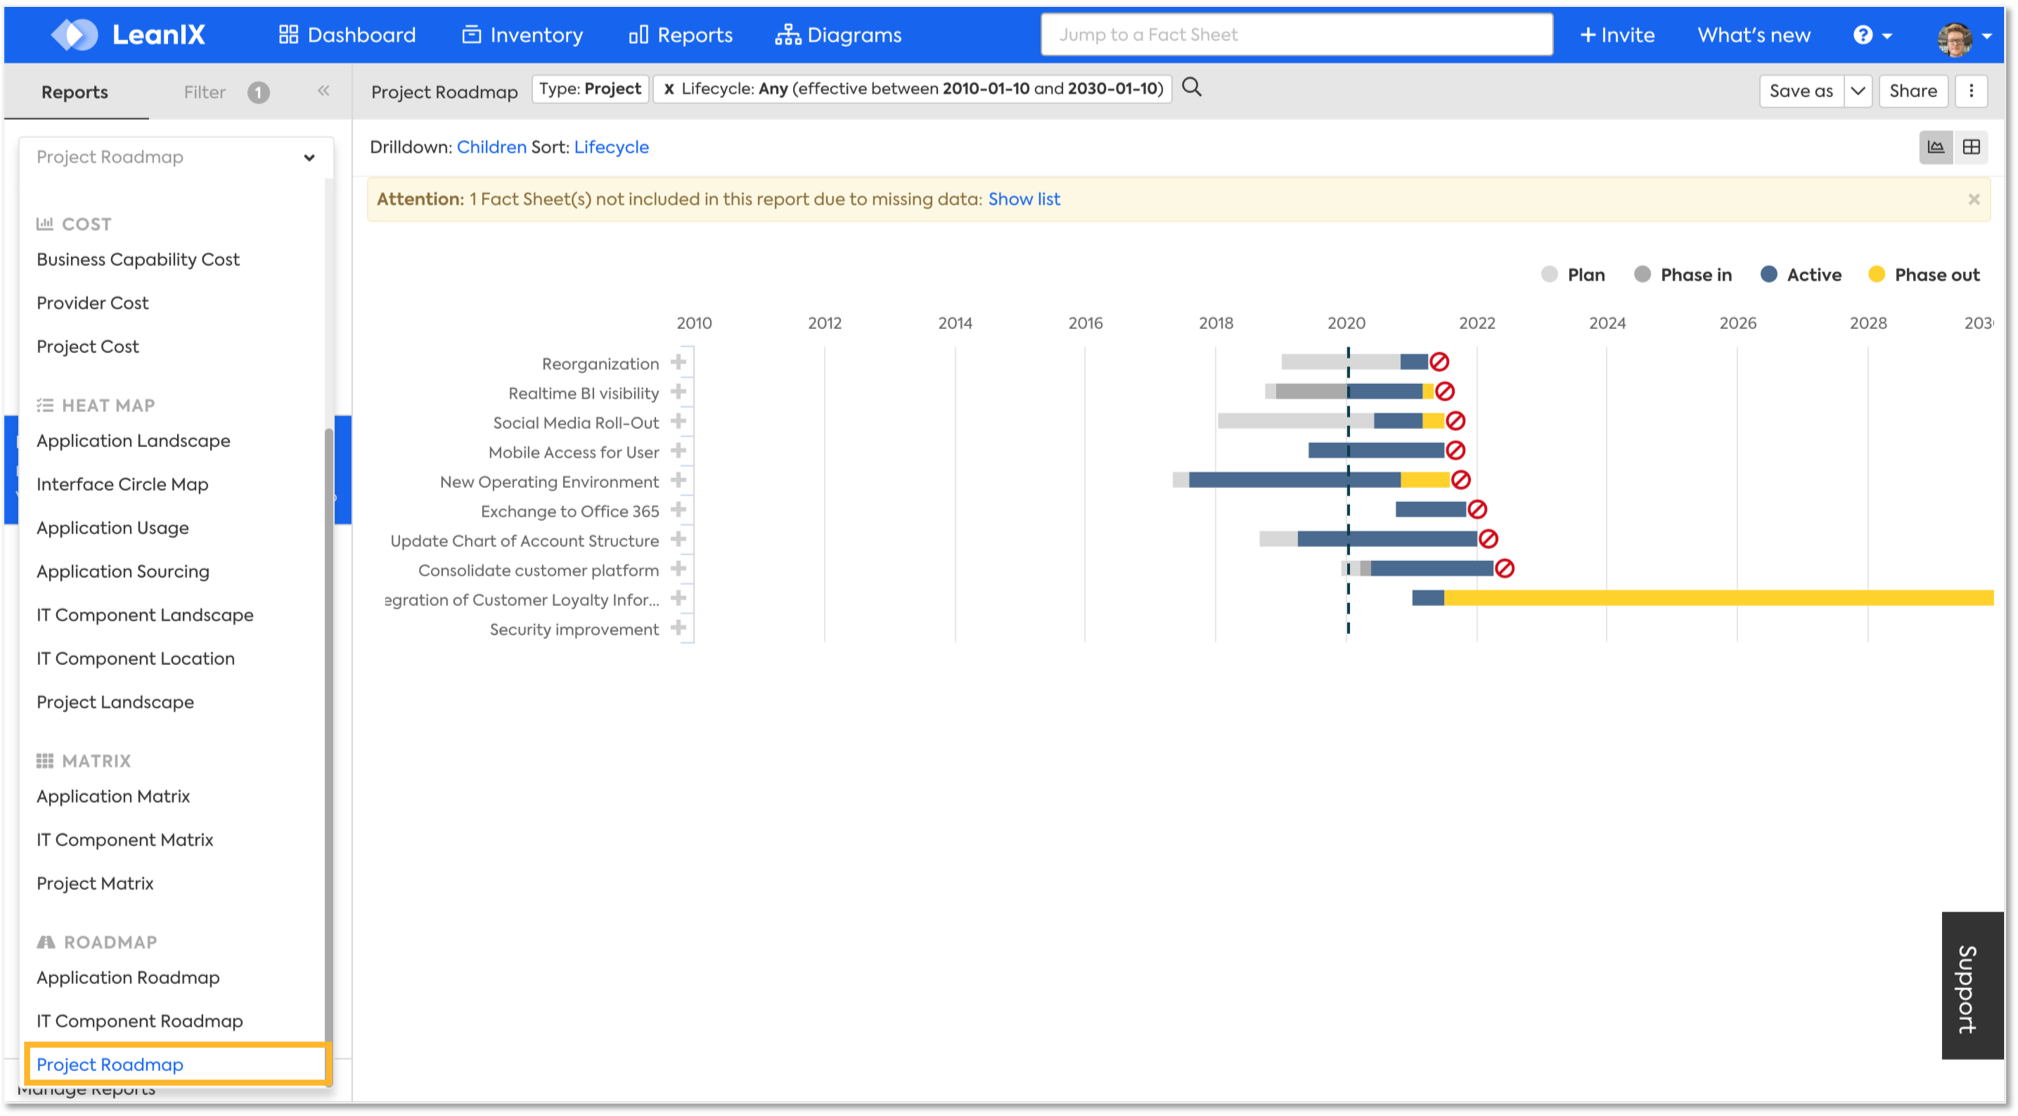Click the Share button
The height and width of the screenshot is (1116, 2018).
point(1912,91)
